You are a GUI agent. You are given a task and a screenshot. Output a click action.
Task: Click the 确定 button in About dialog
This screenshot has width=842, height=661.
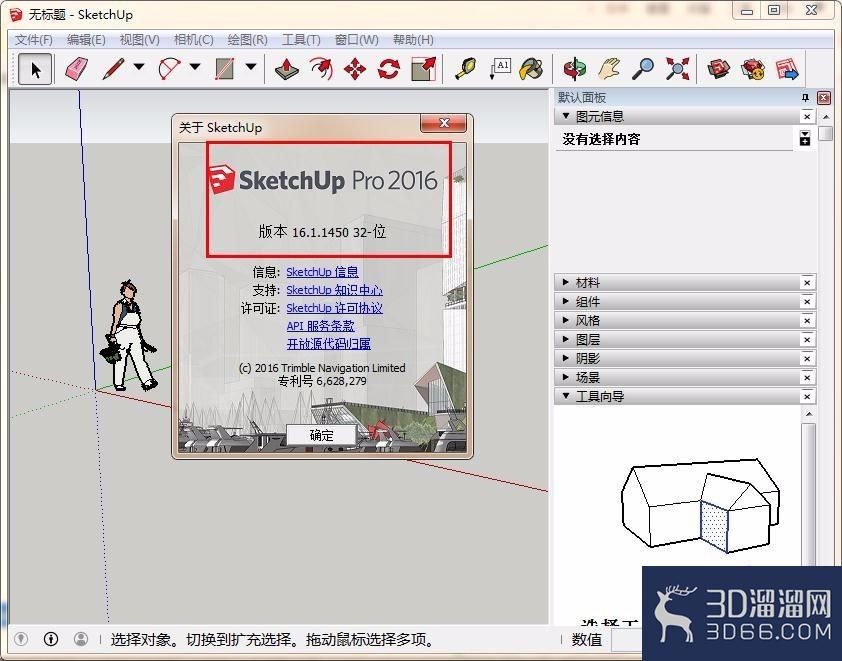[321, 435]
